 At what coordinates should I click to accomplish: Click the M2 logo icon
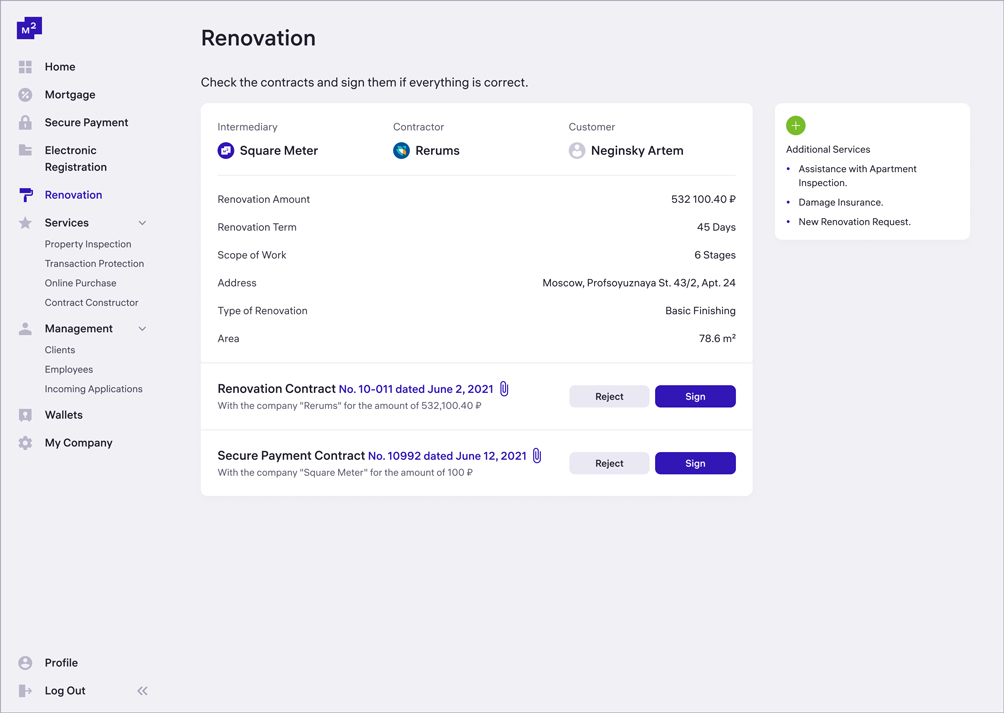tap(29, 28)
